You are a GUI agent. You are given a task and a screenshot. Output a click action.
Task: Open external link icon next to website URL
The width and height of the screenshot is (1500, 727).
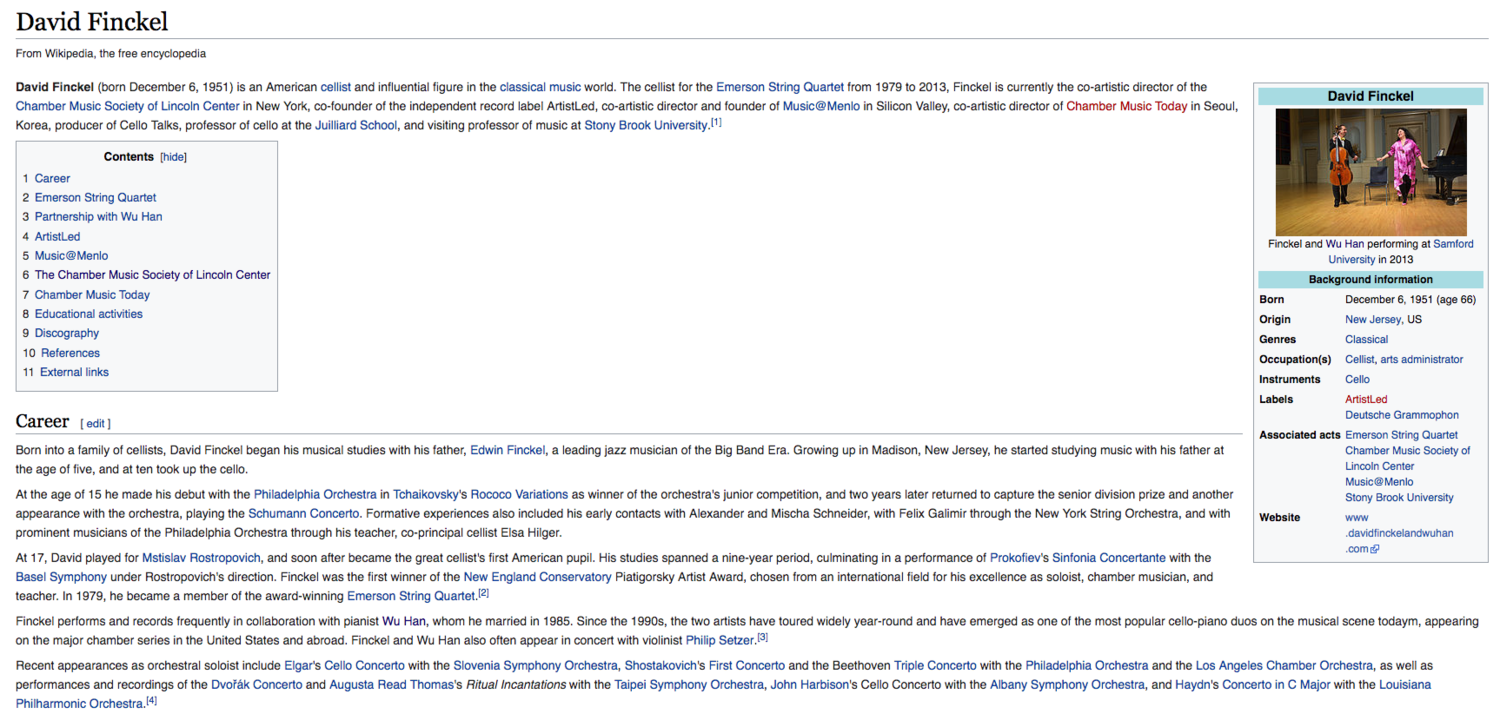click(x=1375, y=549)
